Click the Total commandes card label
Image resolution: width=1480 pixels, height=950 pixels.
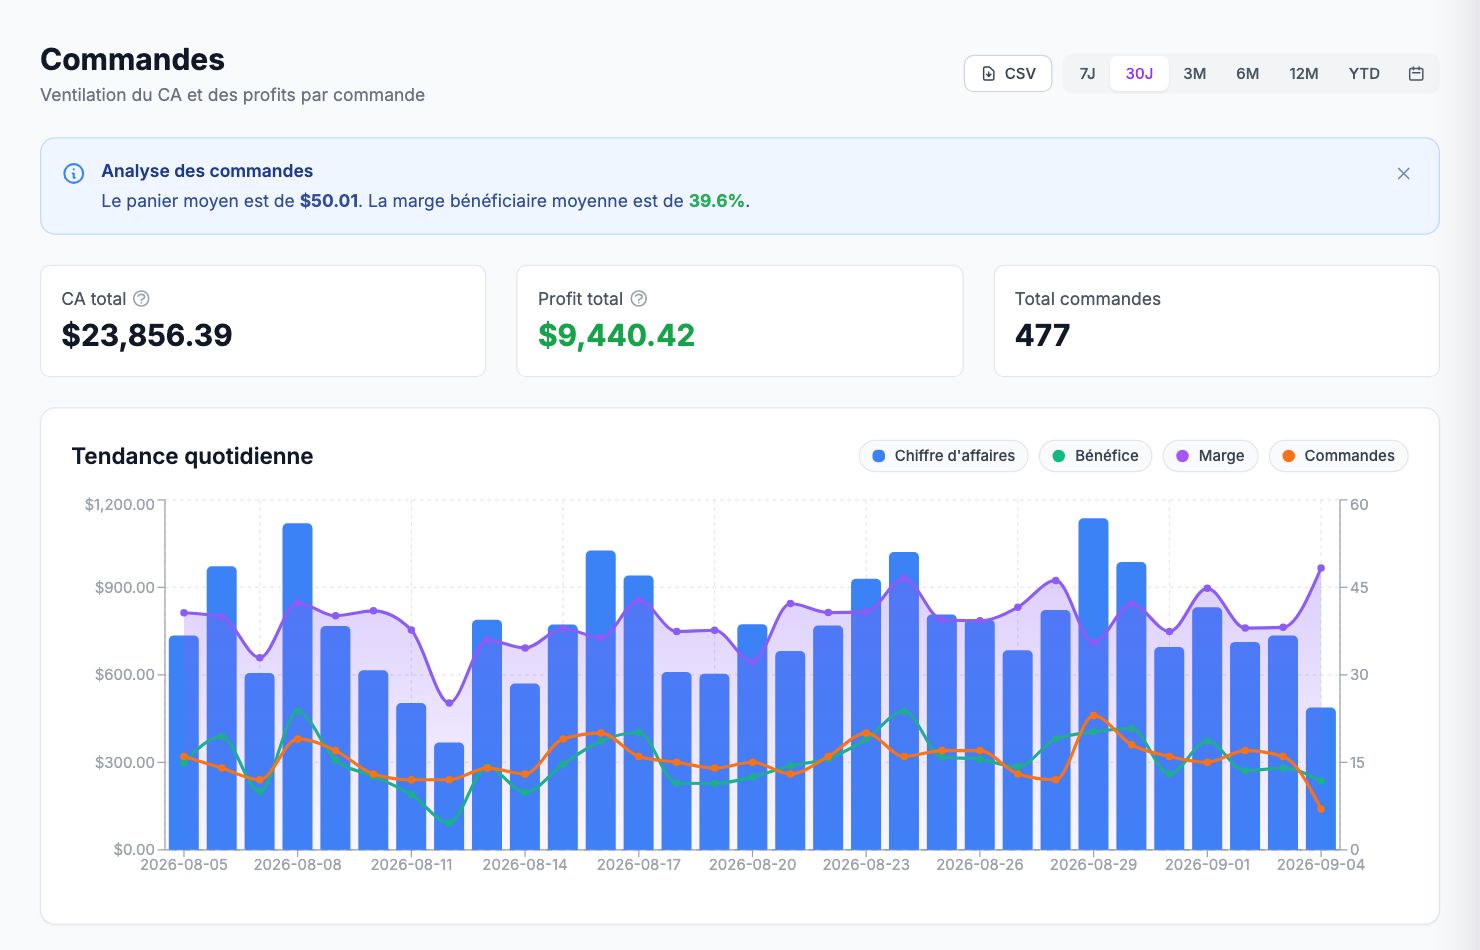coord(1087,299)
